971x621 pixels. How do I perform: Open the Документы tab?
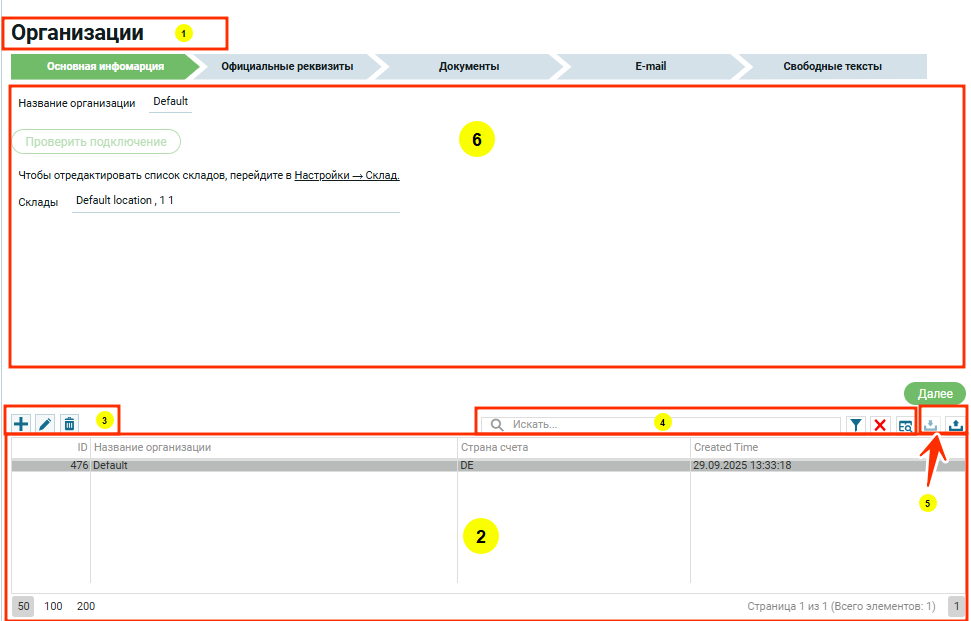469,67
